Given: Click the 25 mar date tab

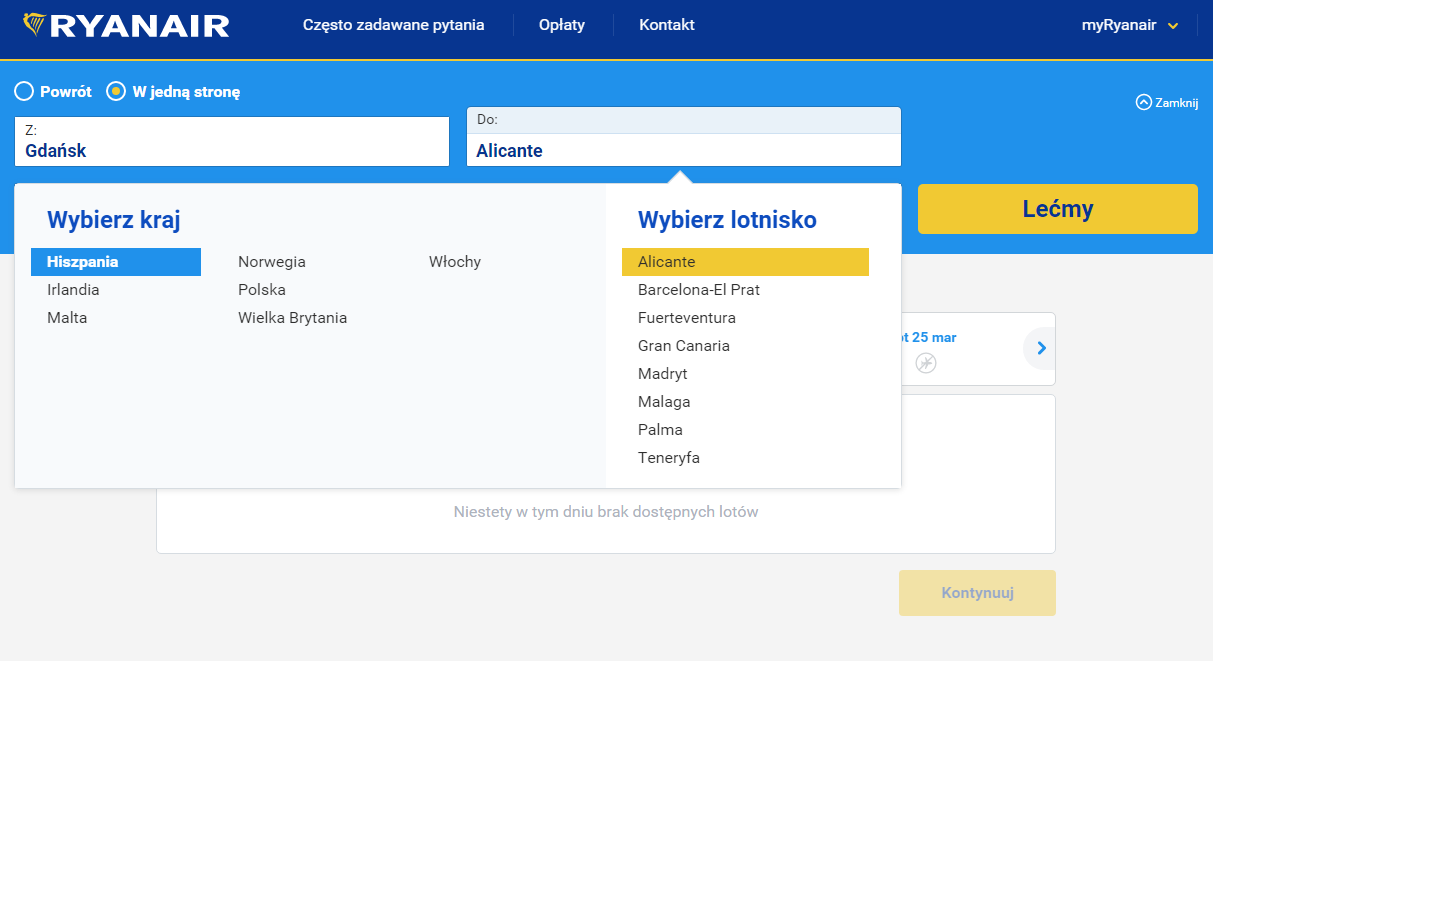Looking at the screenshot, I should (930, 338).
